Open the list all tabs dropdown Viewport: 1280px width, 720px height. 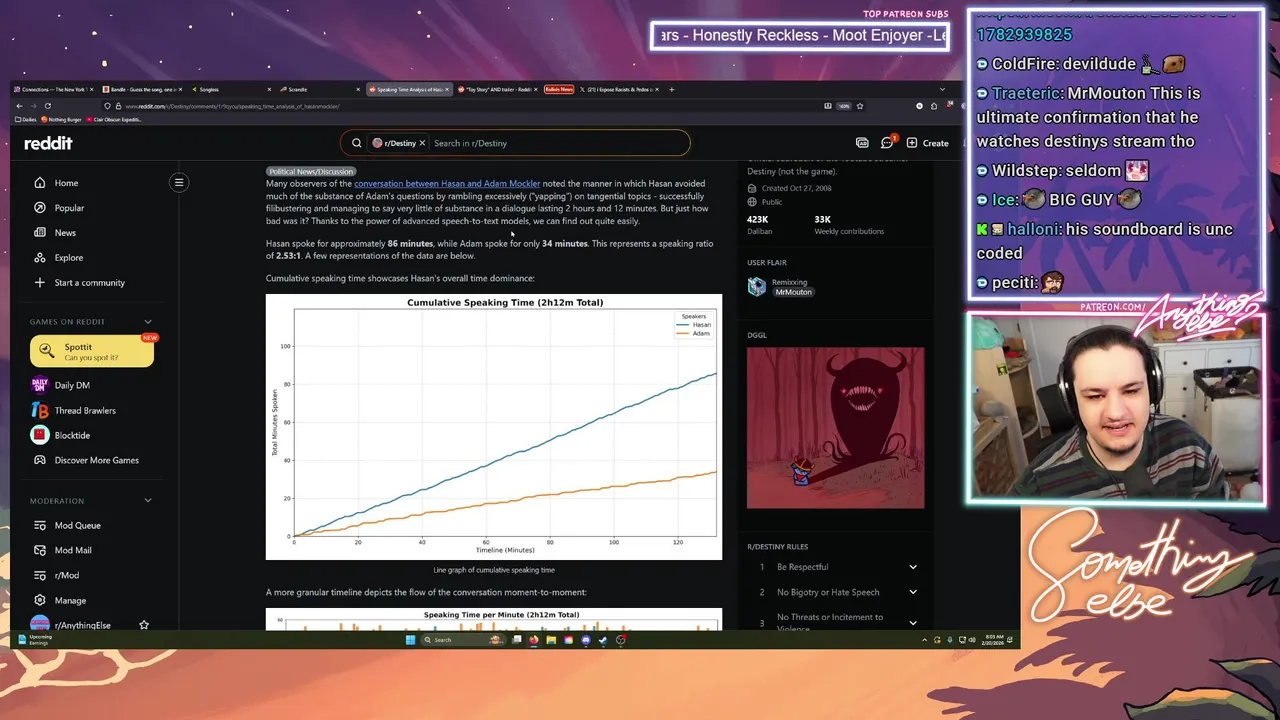[x=942, y=89]
